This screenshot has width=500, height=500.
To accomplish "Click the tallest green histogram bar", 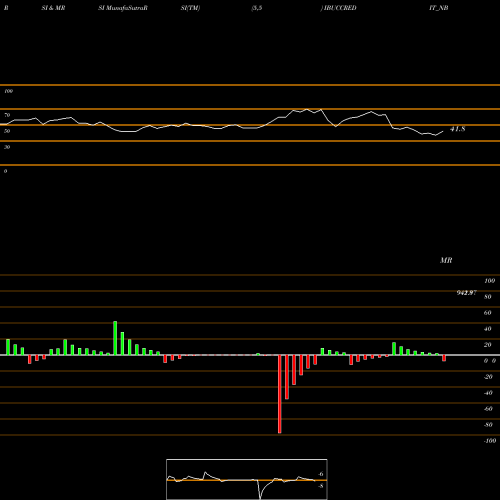I will coord(115,338).
